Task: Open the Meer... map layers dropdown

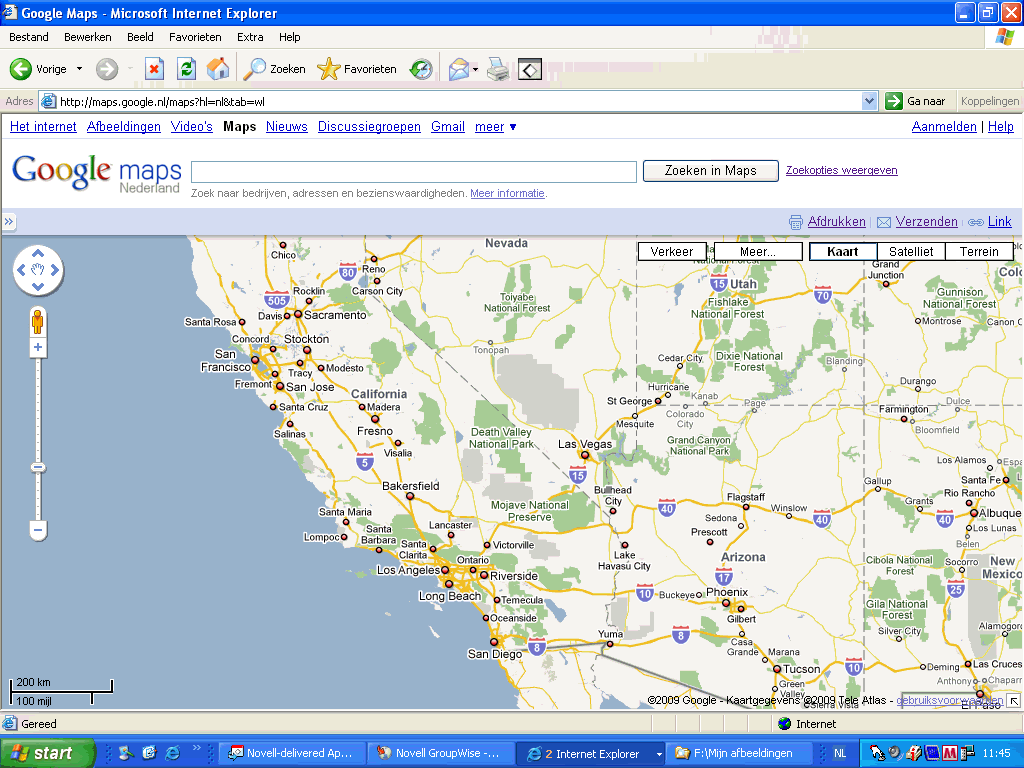Action: (758, 251)
